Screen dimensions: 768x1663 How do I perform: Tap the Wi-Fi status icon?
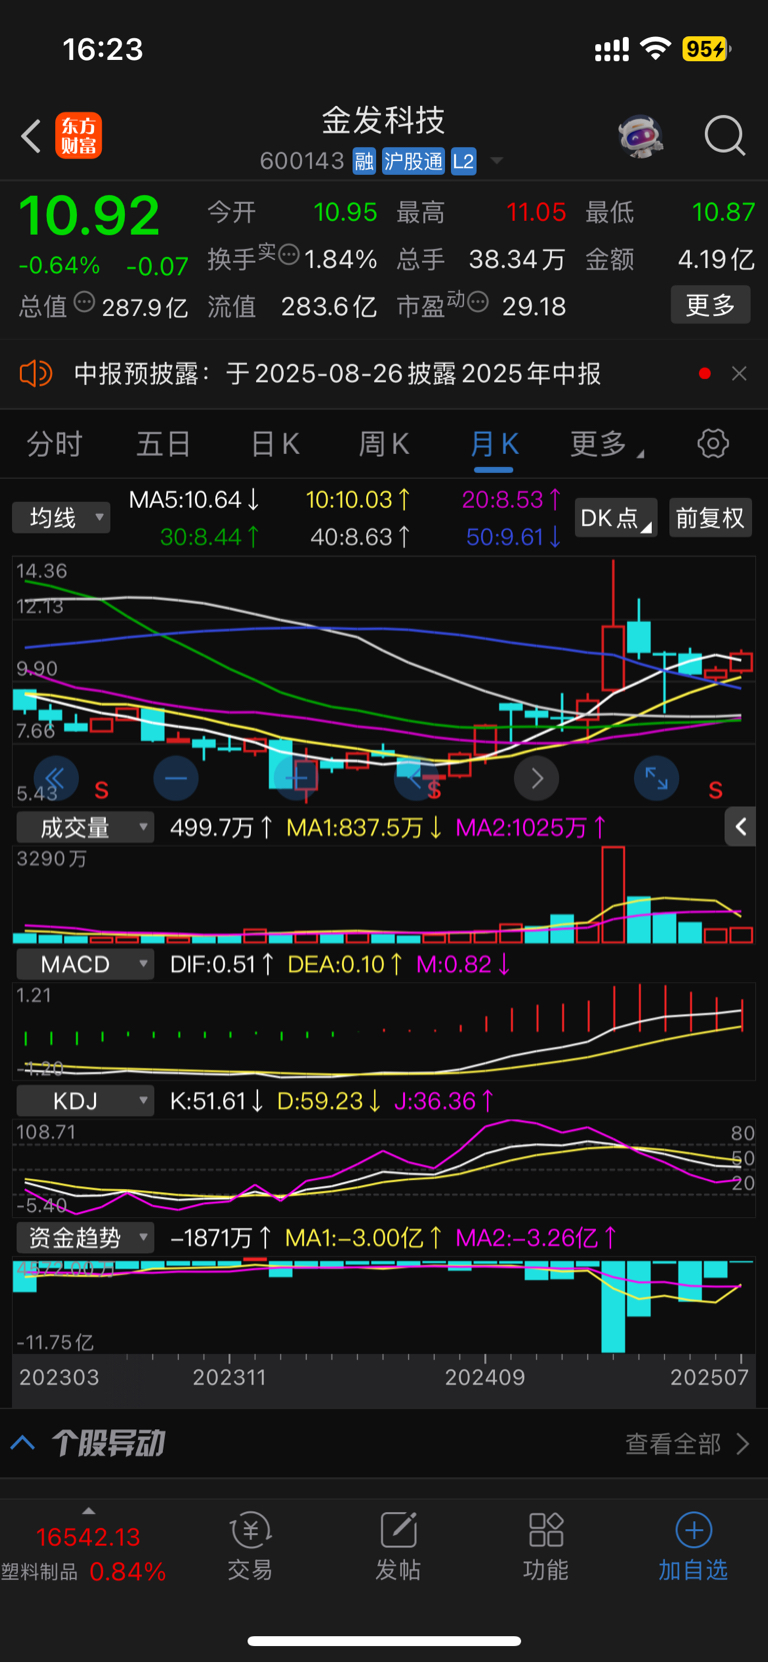point(655,49)
